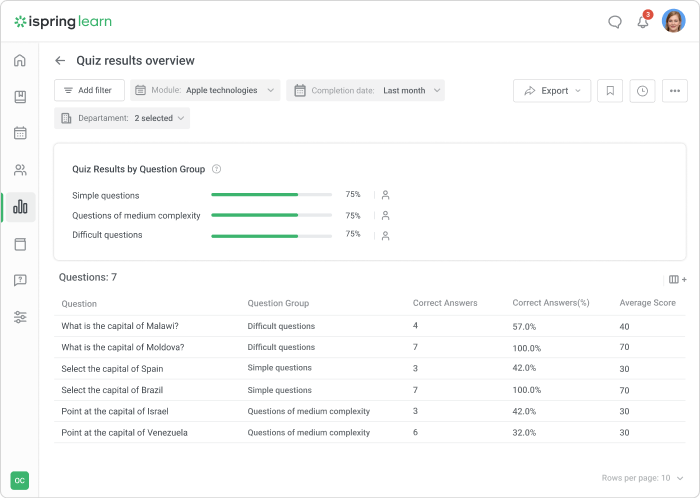Open the question bubble sidebar icon
The image size is (700, 498).
(x=20, y=280)
